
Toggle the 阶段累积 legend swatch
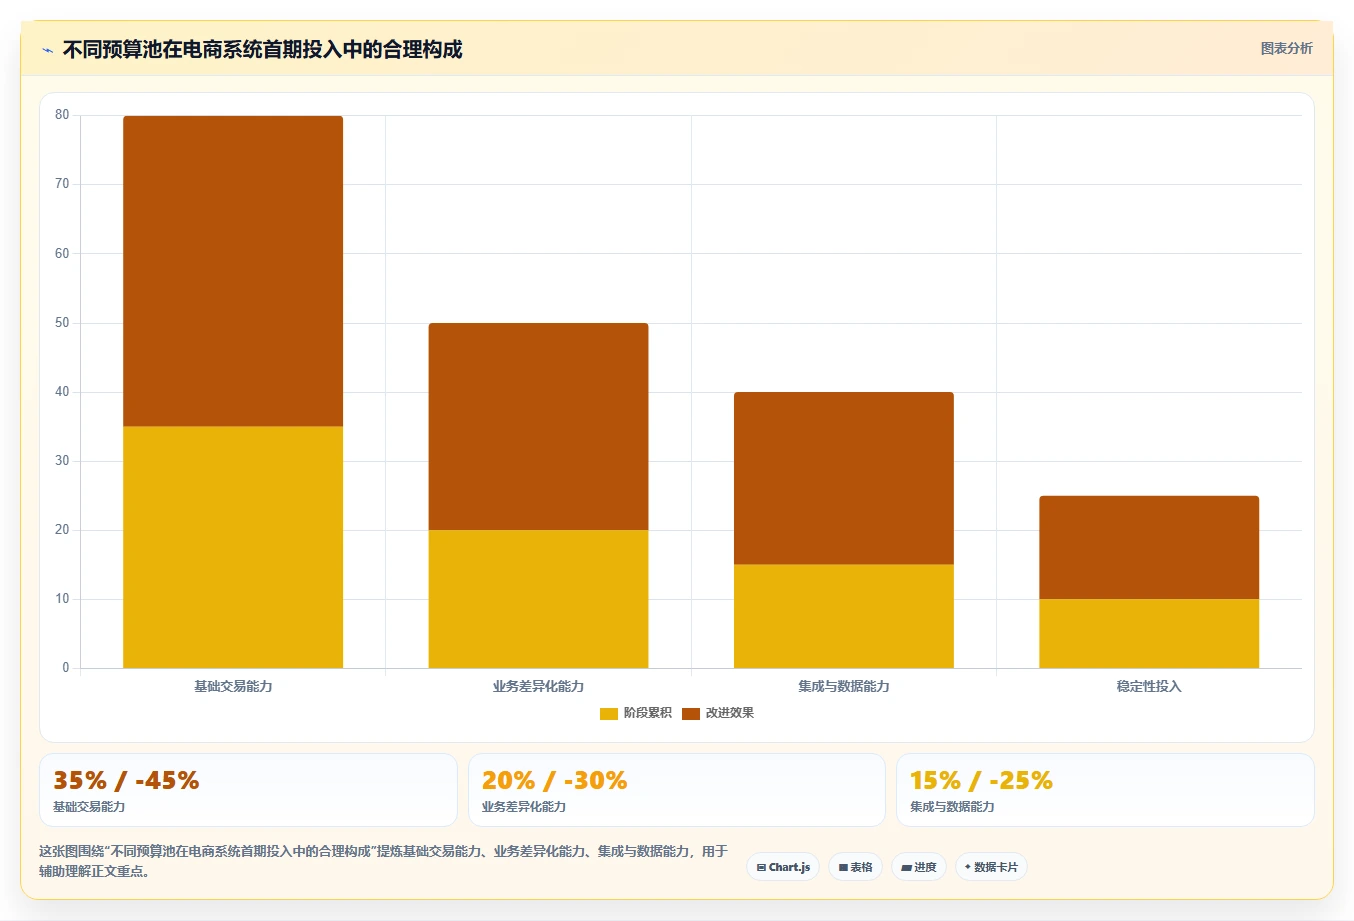click(609, 713)
